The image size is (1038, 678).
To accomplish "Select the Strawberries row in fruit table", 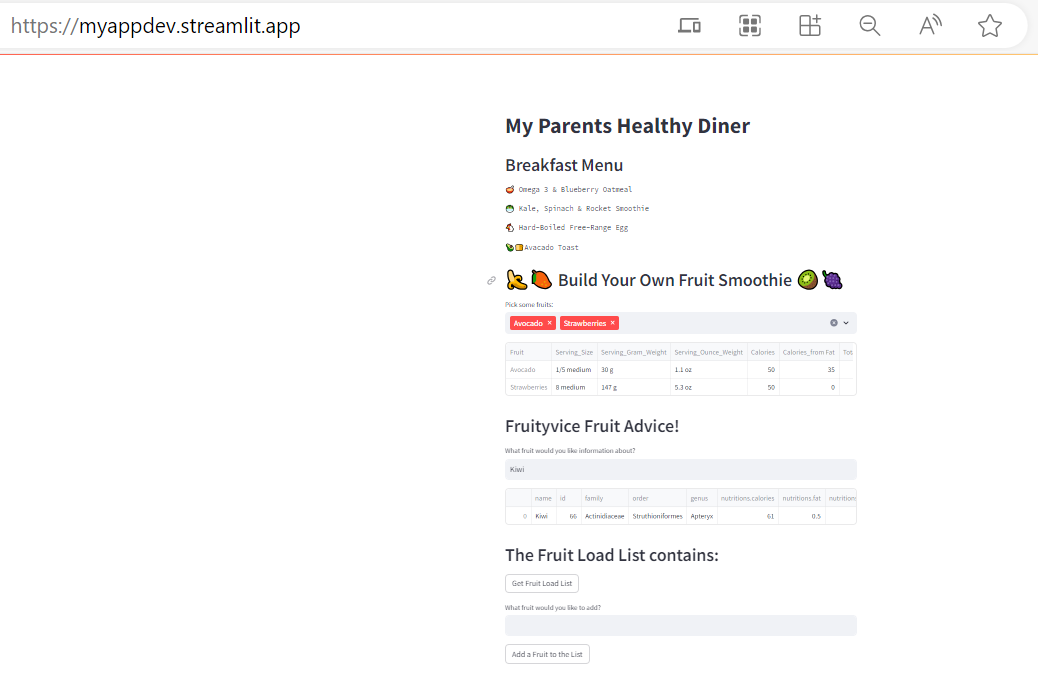I will pyautogui.click(x=529, y=387).
